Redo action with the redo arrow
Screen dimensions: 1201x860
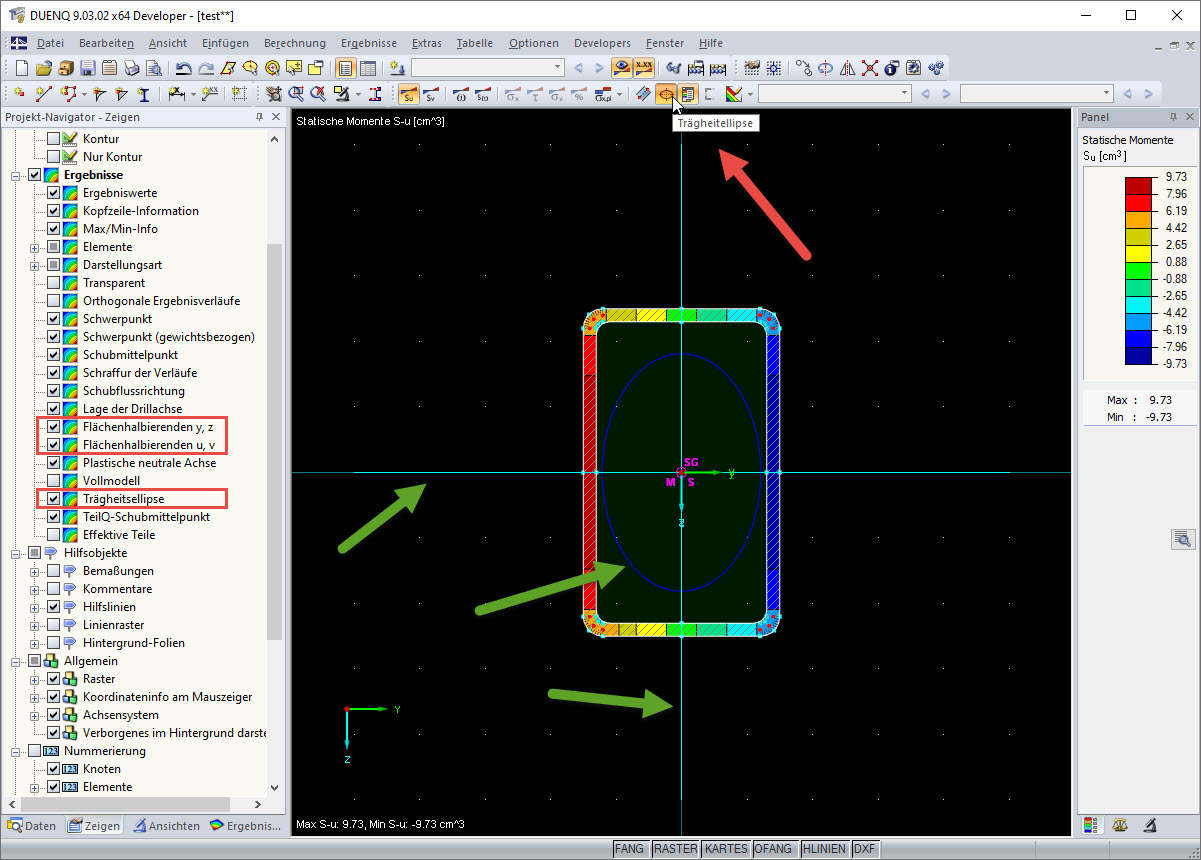click(x=206, y=68)
